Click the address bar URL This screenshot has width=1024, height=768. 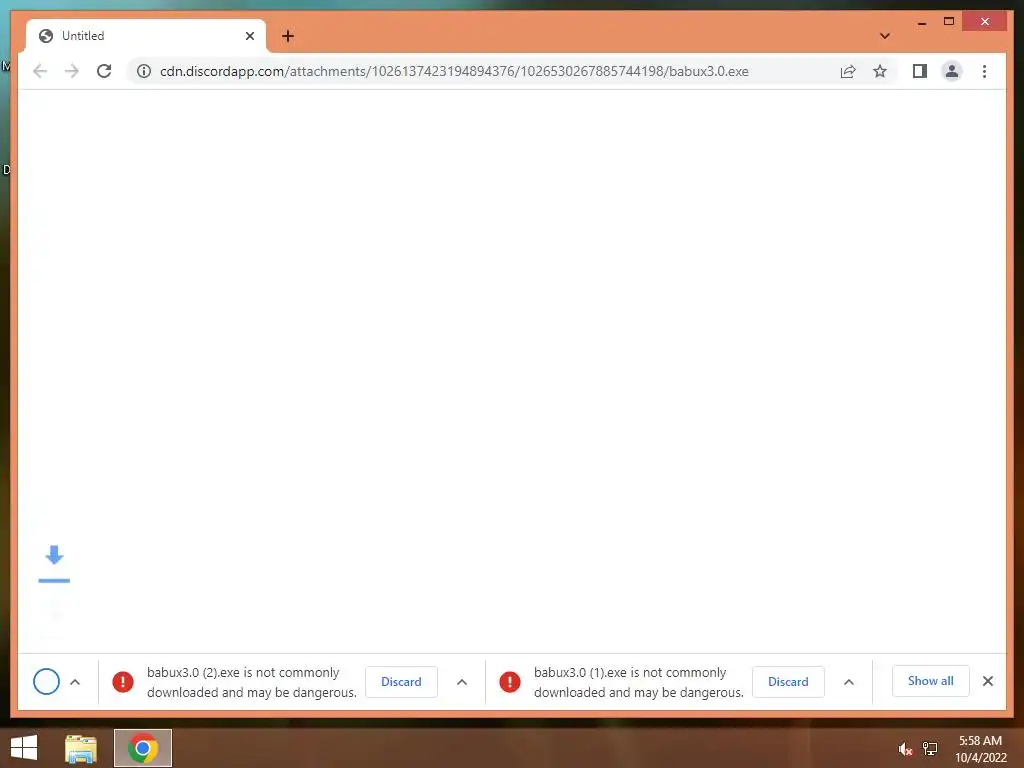tap(454, 71)
